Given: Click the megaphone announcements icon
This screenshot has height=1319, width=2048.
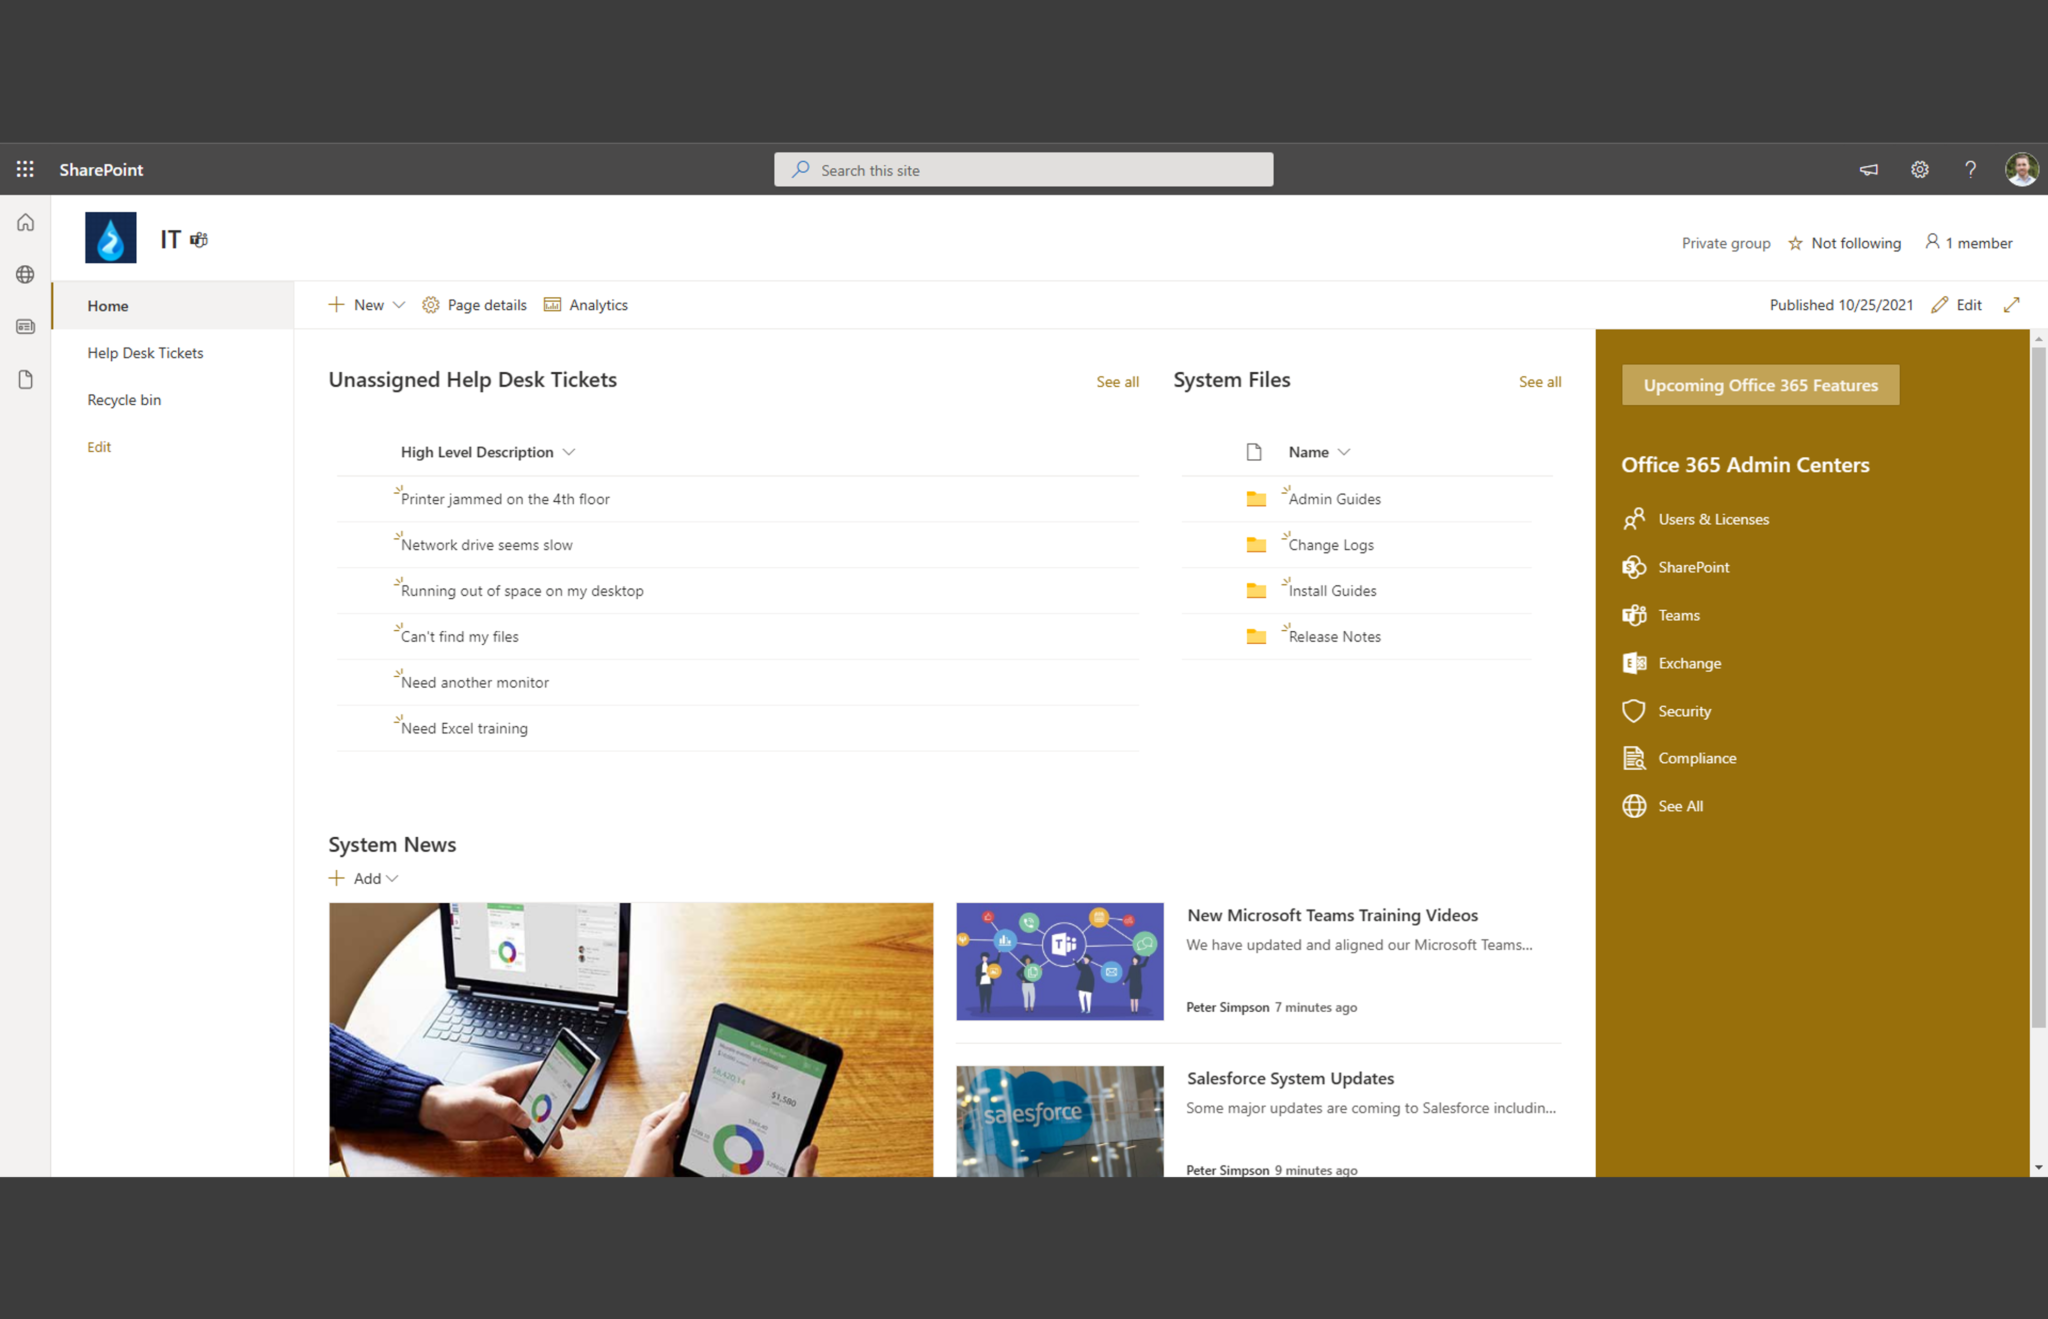Looking at the screenshot, I should coord(1868,169).
